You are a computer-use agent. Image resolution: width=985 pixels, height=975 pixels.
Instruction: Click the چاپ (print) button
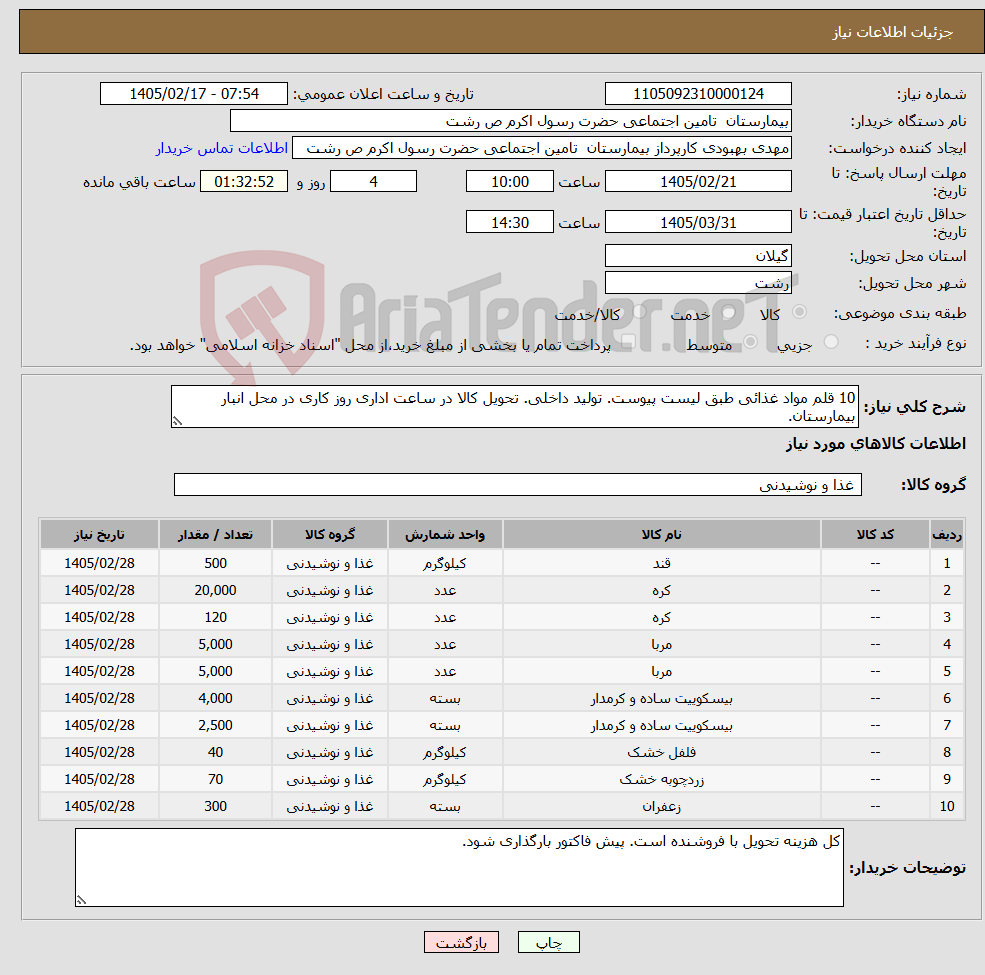(x=548, y=942)
